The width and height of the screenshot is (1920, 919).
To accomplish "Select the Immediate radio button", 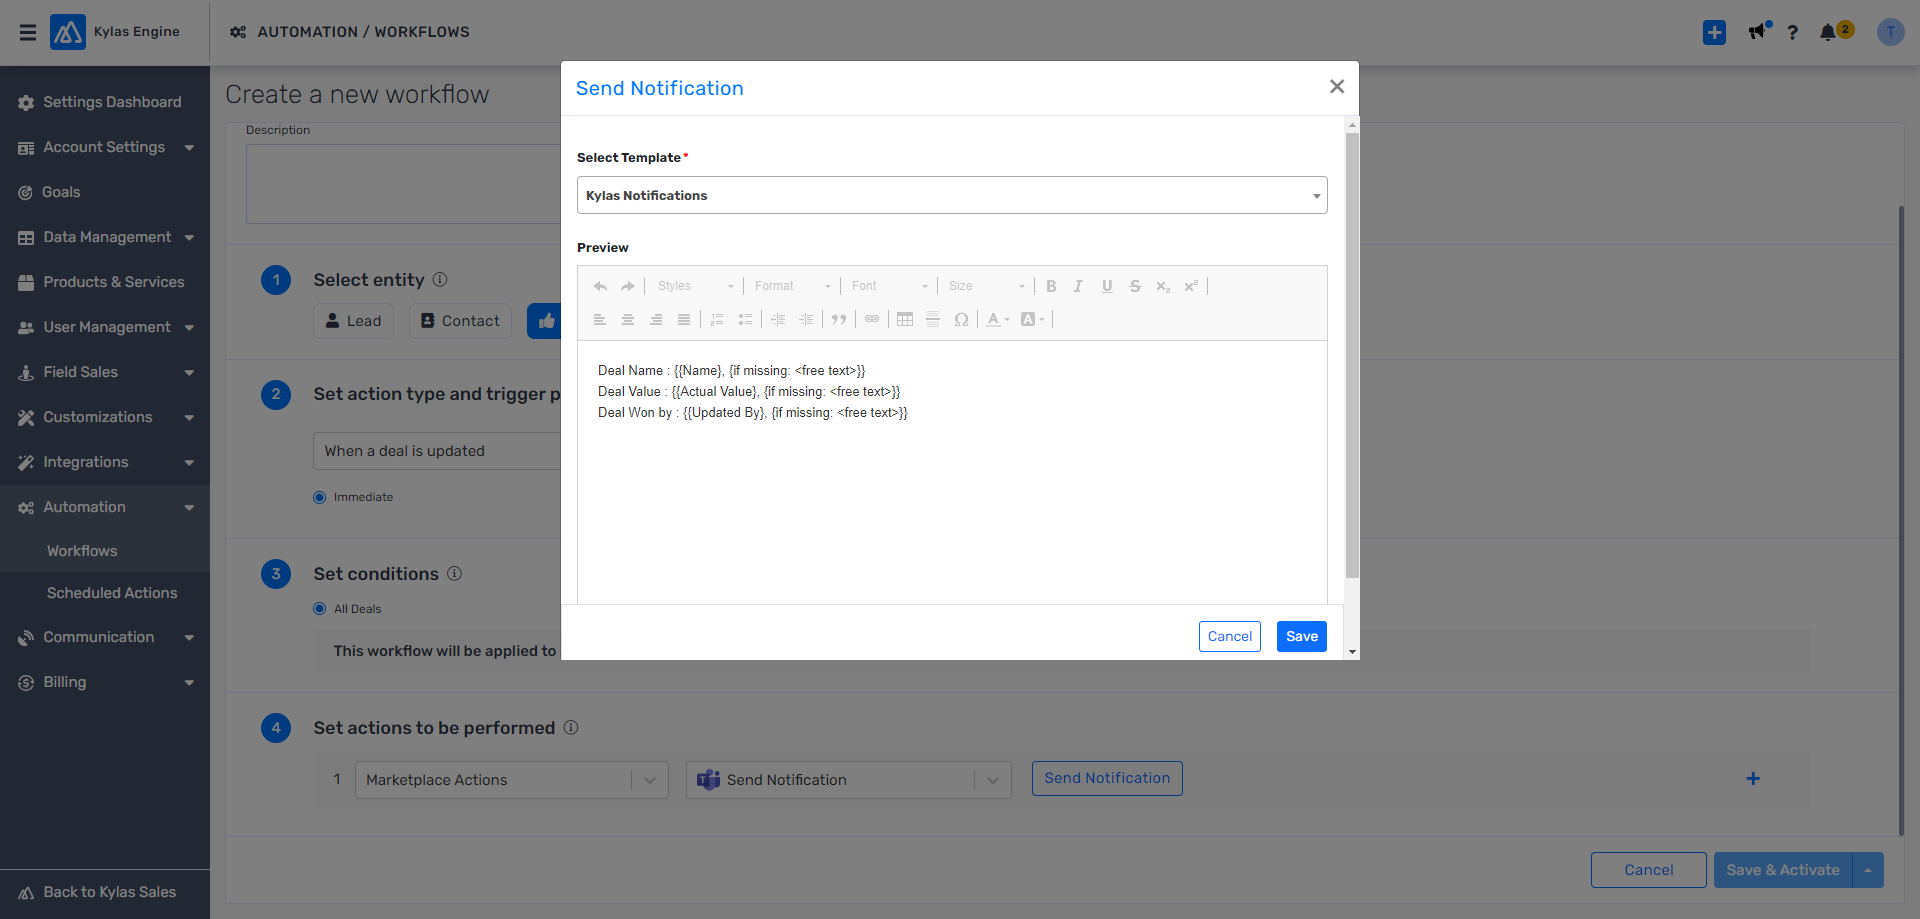I will [320, 497].
